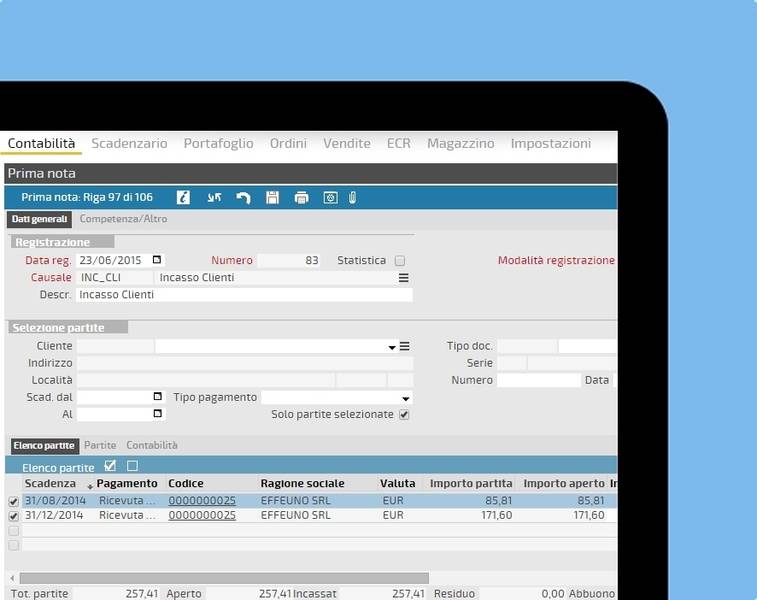Viewport: 757px width, 600px height.
Task: Sort by the Scadenza column header
Action: pyautogui.click(x=50, y=484)
